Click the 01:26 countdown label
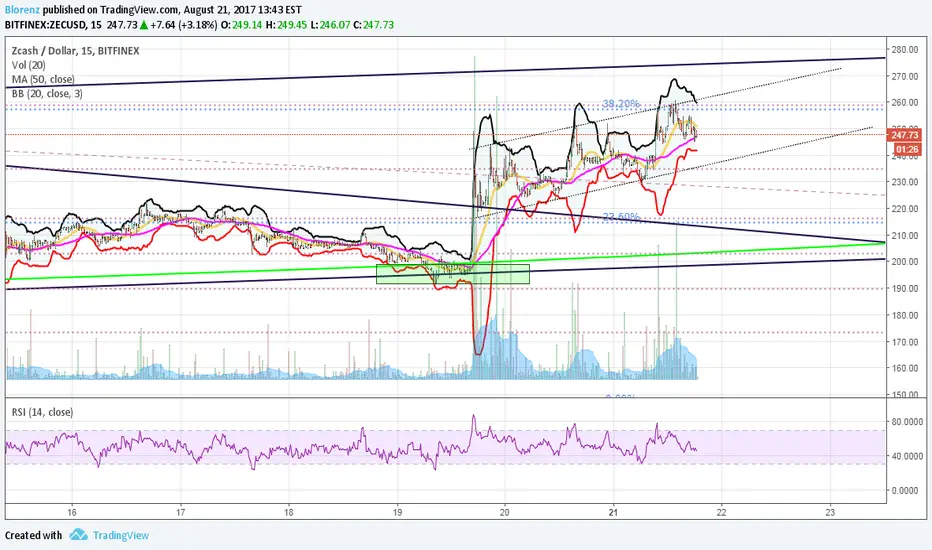This screenshot has width=932, height=550. (907, 149)
